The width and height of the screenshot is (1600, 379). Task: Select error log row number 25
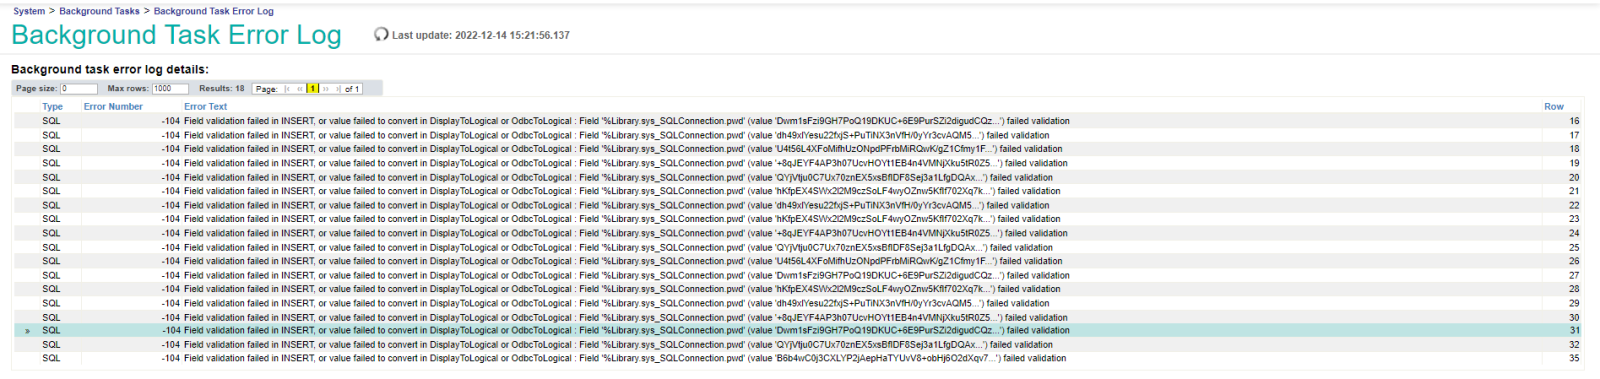(798, 247)
